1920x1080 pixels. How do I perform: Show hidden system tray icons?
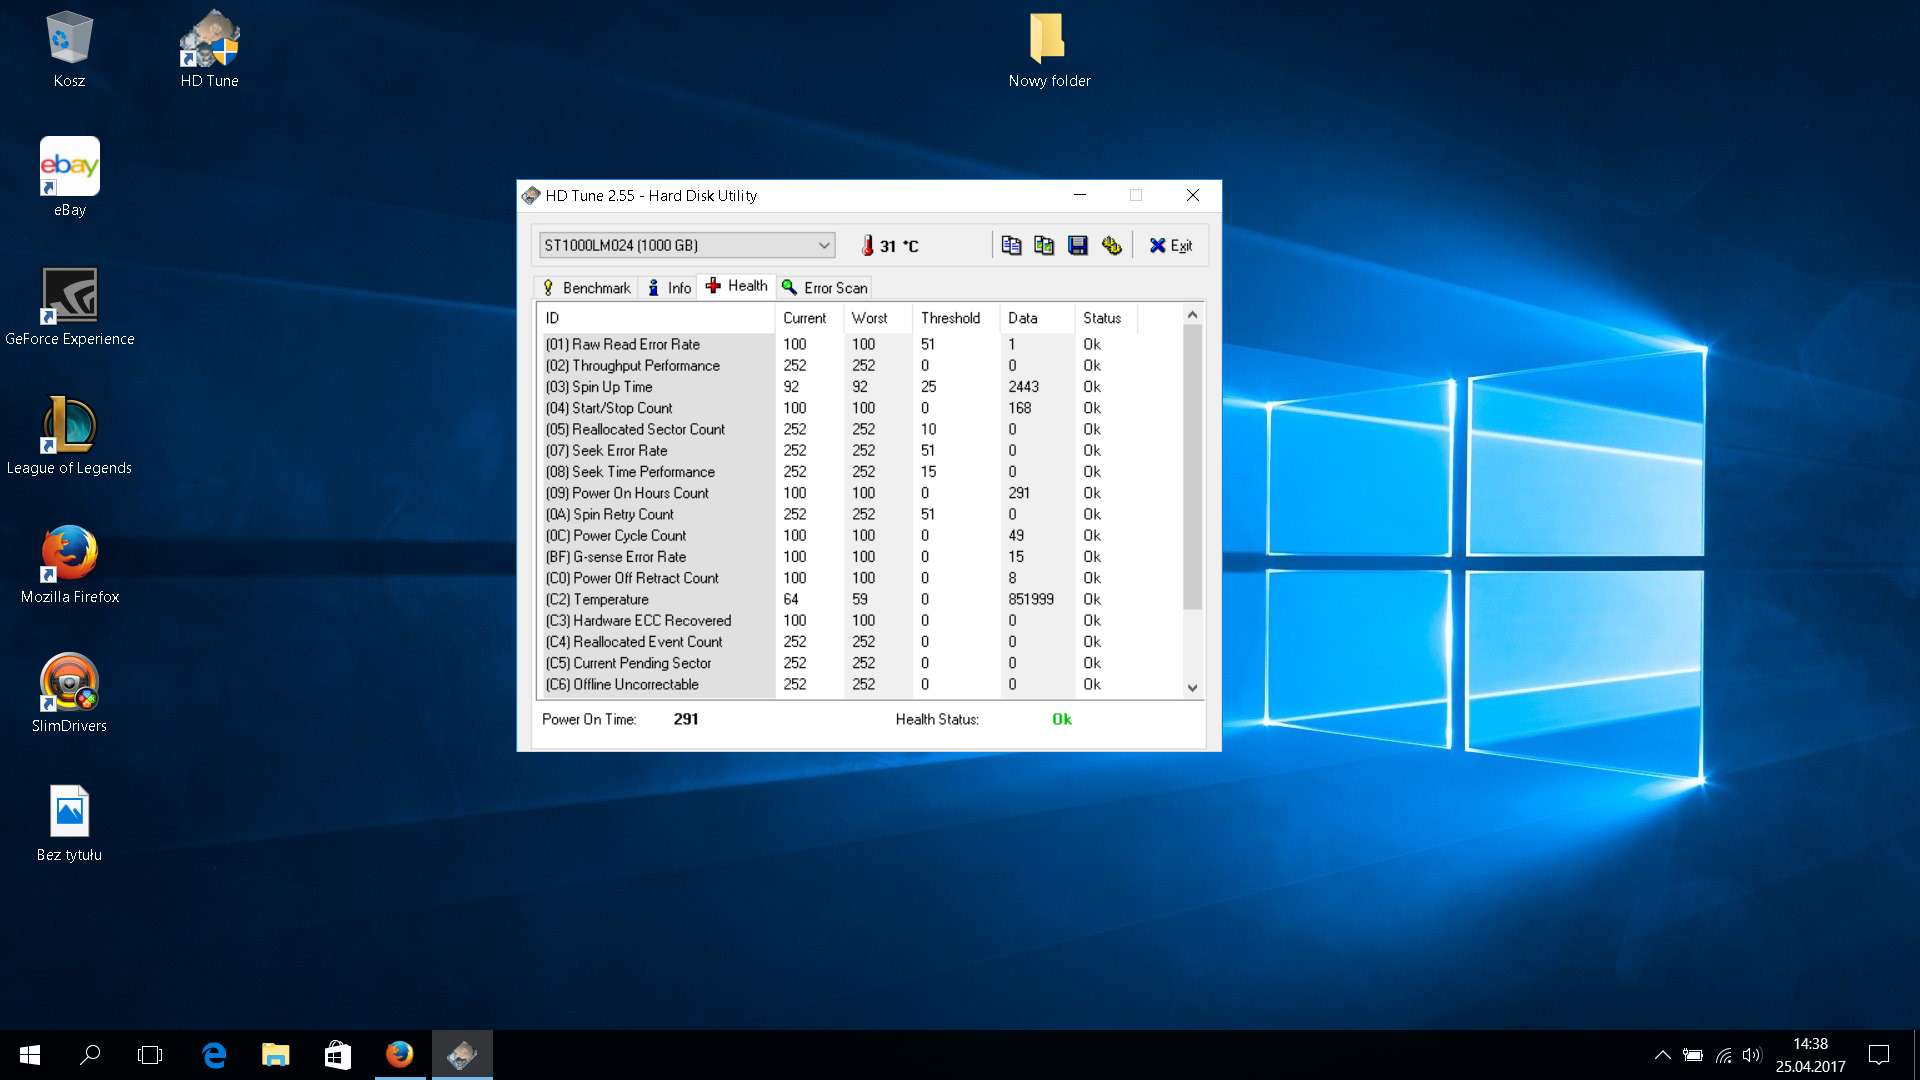1662,1055
